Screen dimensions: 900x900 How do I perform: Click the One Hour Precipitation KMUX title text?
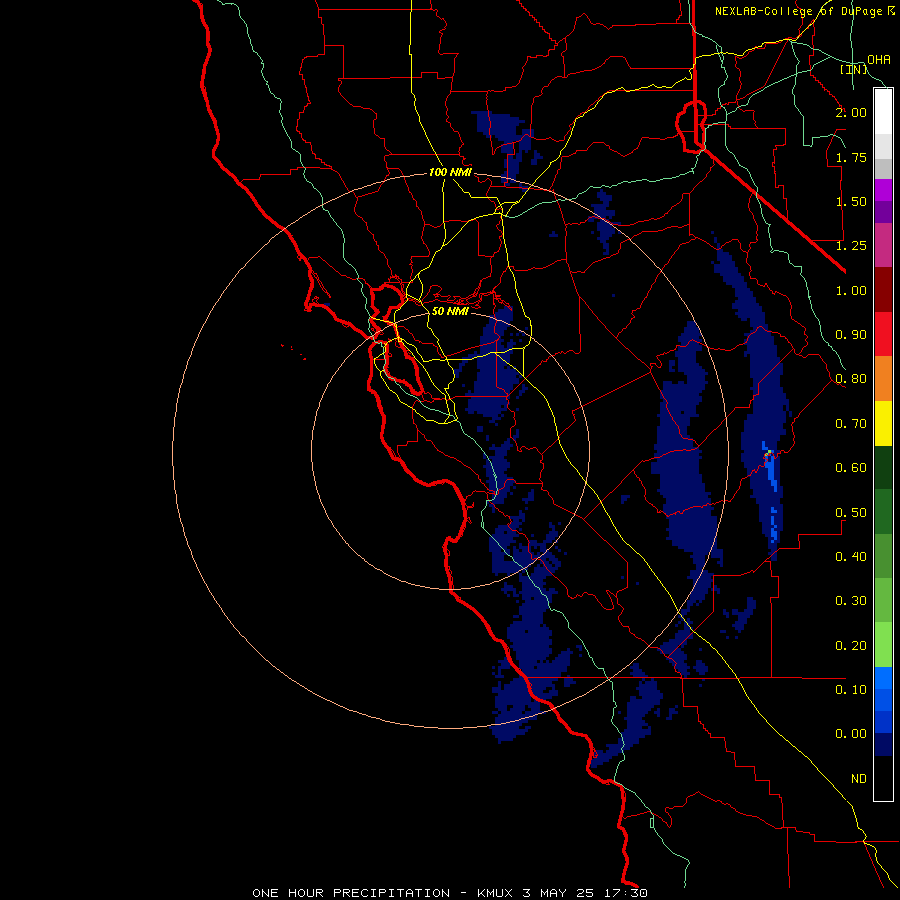point(449,893)
